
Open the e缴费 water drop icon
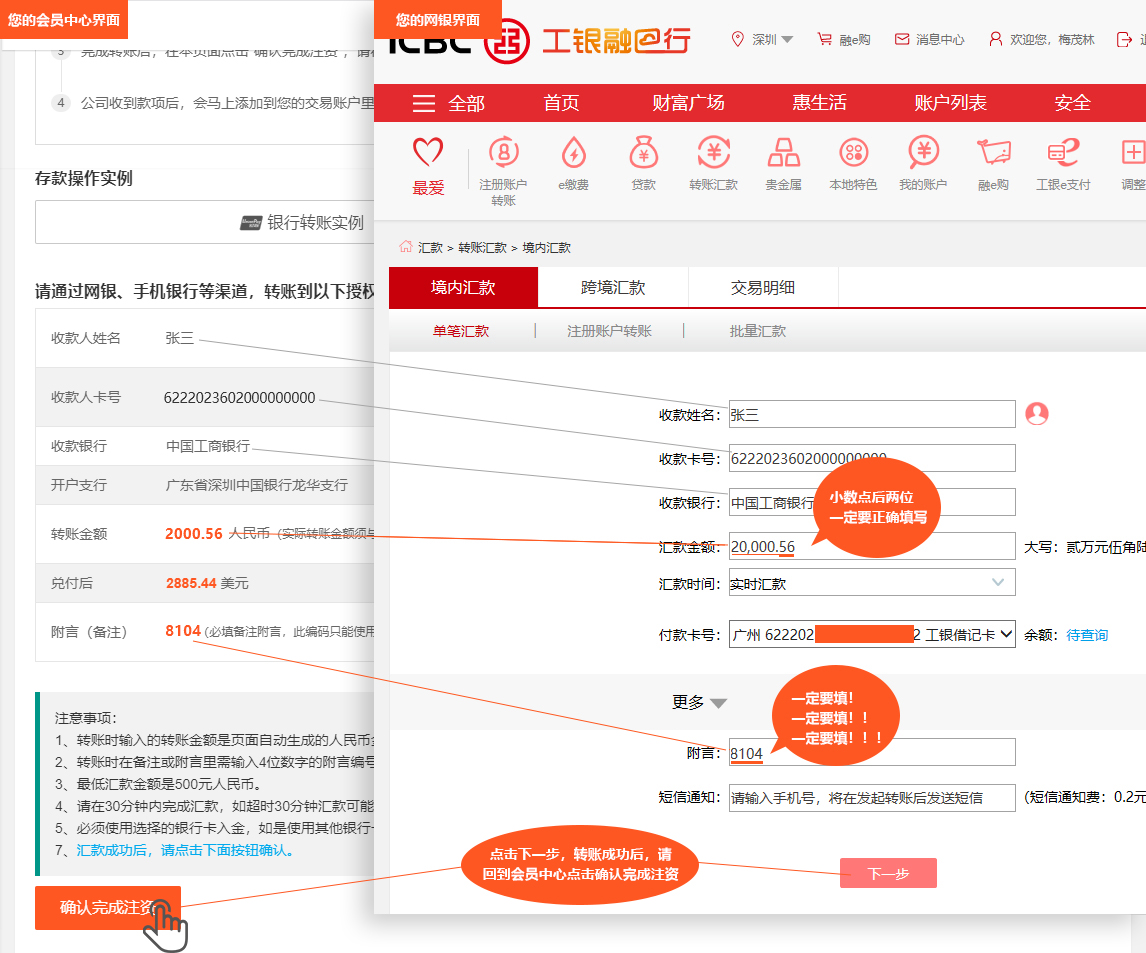pos(574,152)
